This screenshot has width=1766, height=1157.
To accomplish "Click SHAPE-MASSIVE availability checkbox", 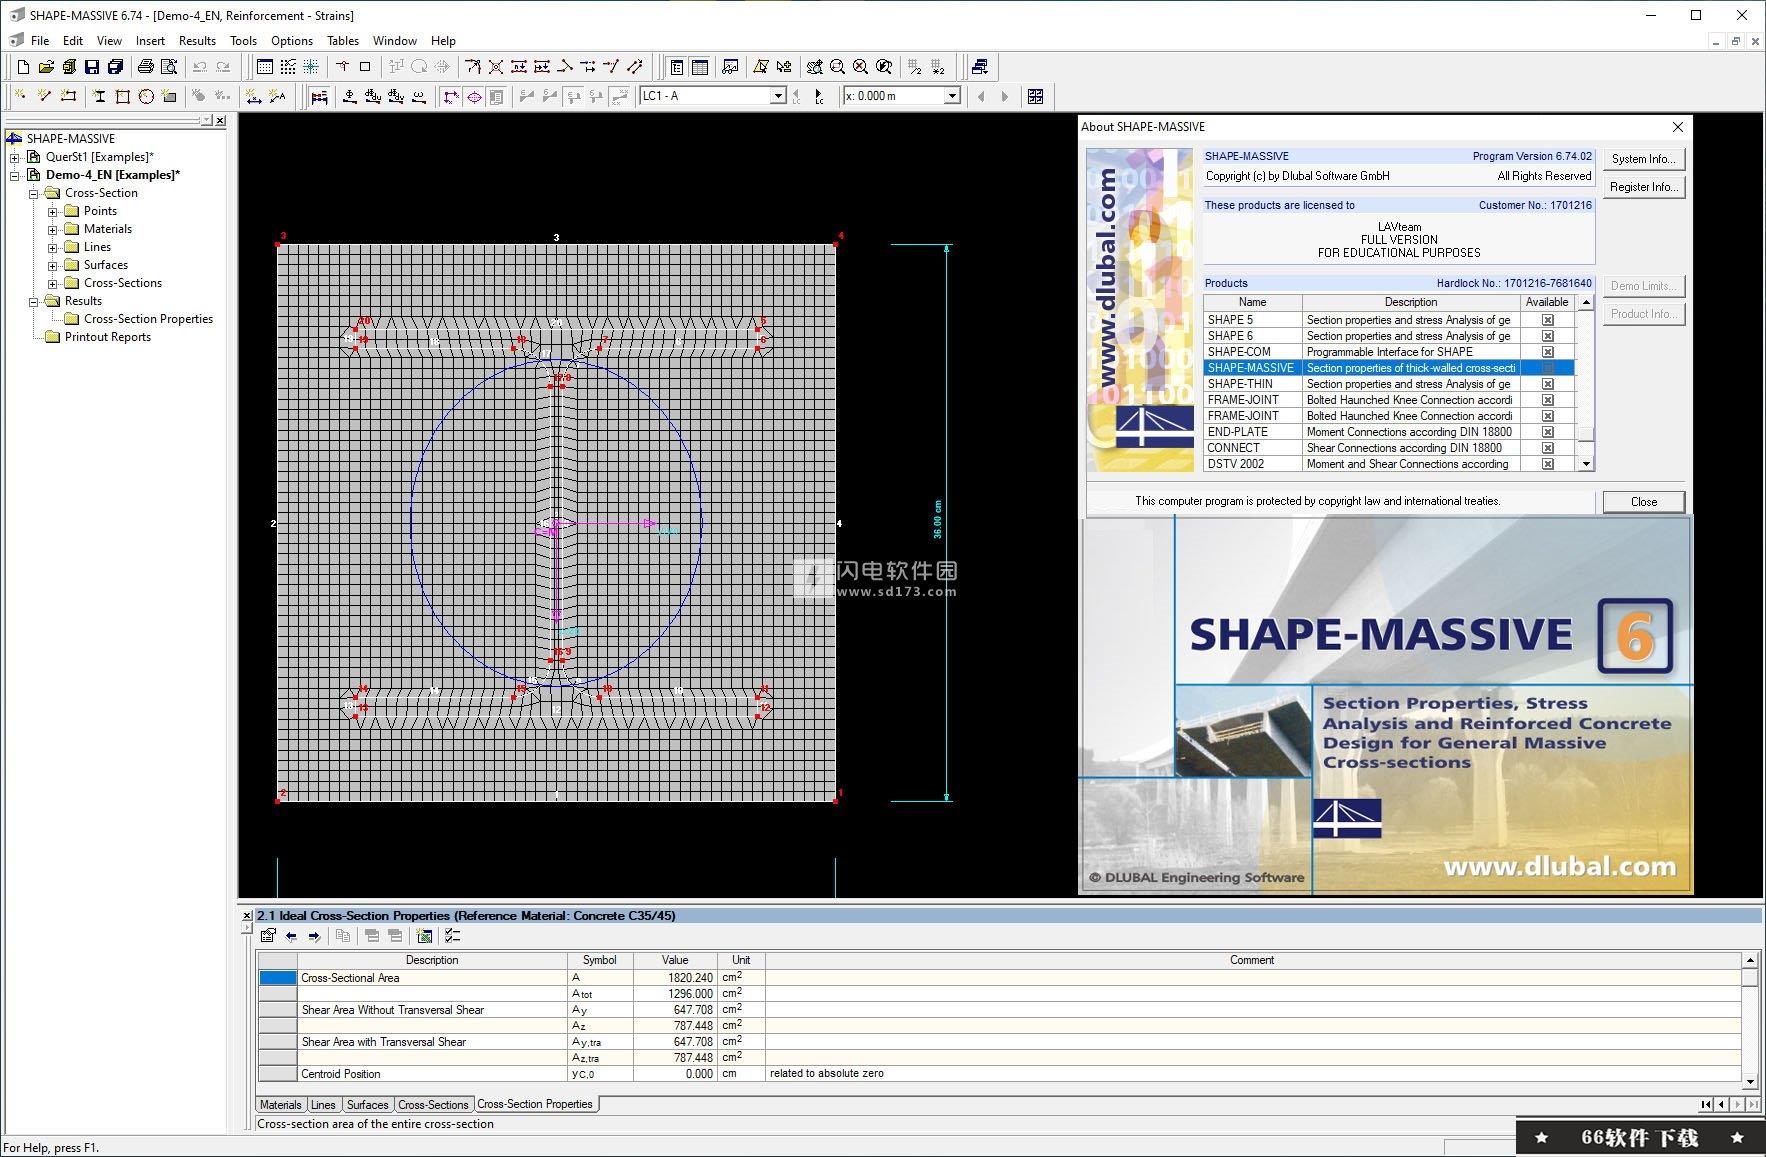I will (1547, 368).
